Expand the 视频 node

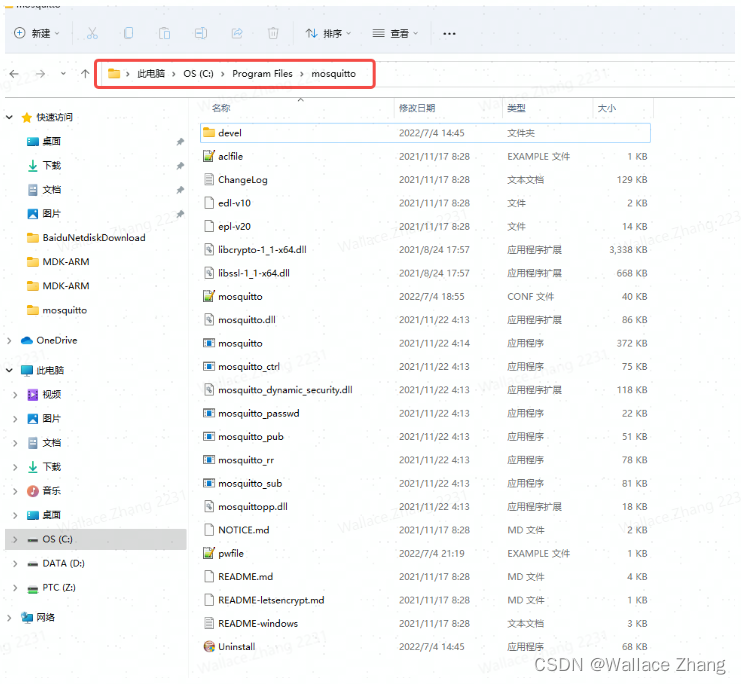15,395
